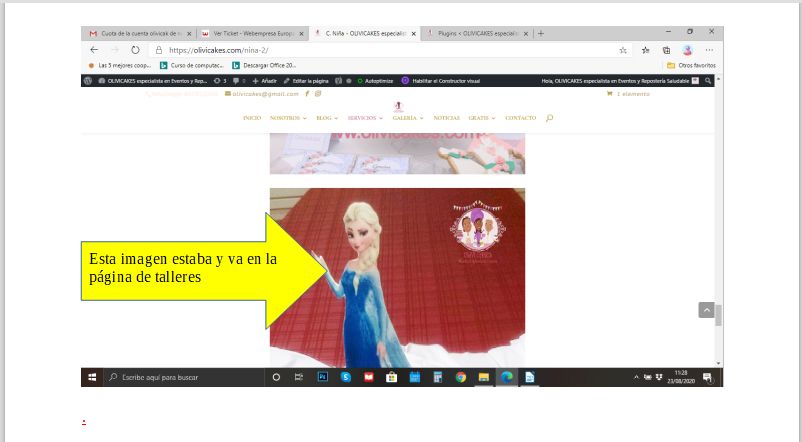The width and height of the screenshot is (802, 442).
Task: Click Añadir in the admin bar
Action: (x=264, y=81)
